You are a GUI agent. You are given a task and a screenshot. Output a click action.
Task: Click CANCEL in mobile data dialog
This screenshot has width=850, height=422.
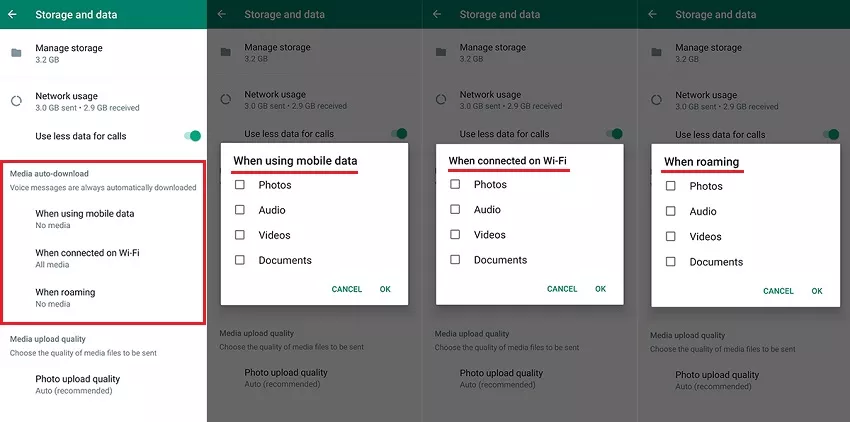347,289
